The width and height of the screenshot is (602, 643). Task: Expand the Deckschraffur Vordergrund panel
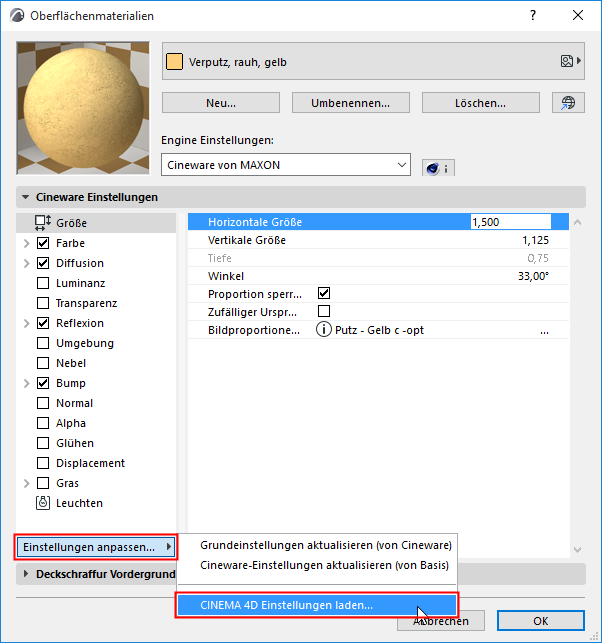[26, 574]
